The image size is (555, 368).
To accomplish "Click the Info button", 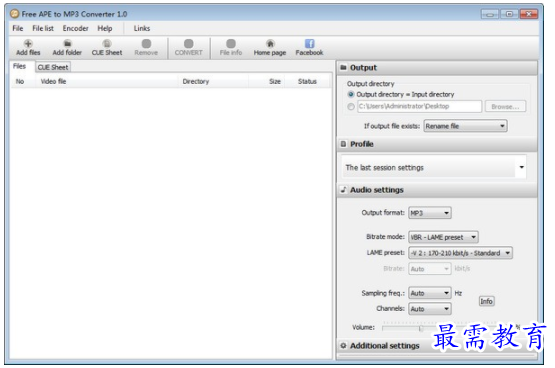I will (486, 301).
